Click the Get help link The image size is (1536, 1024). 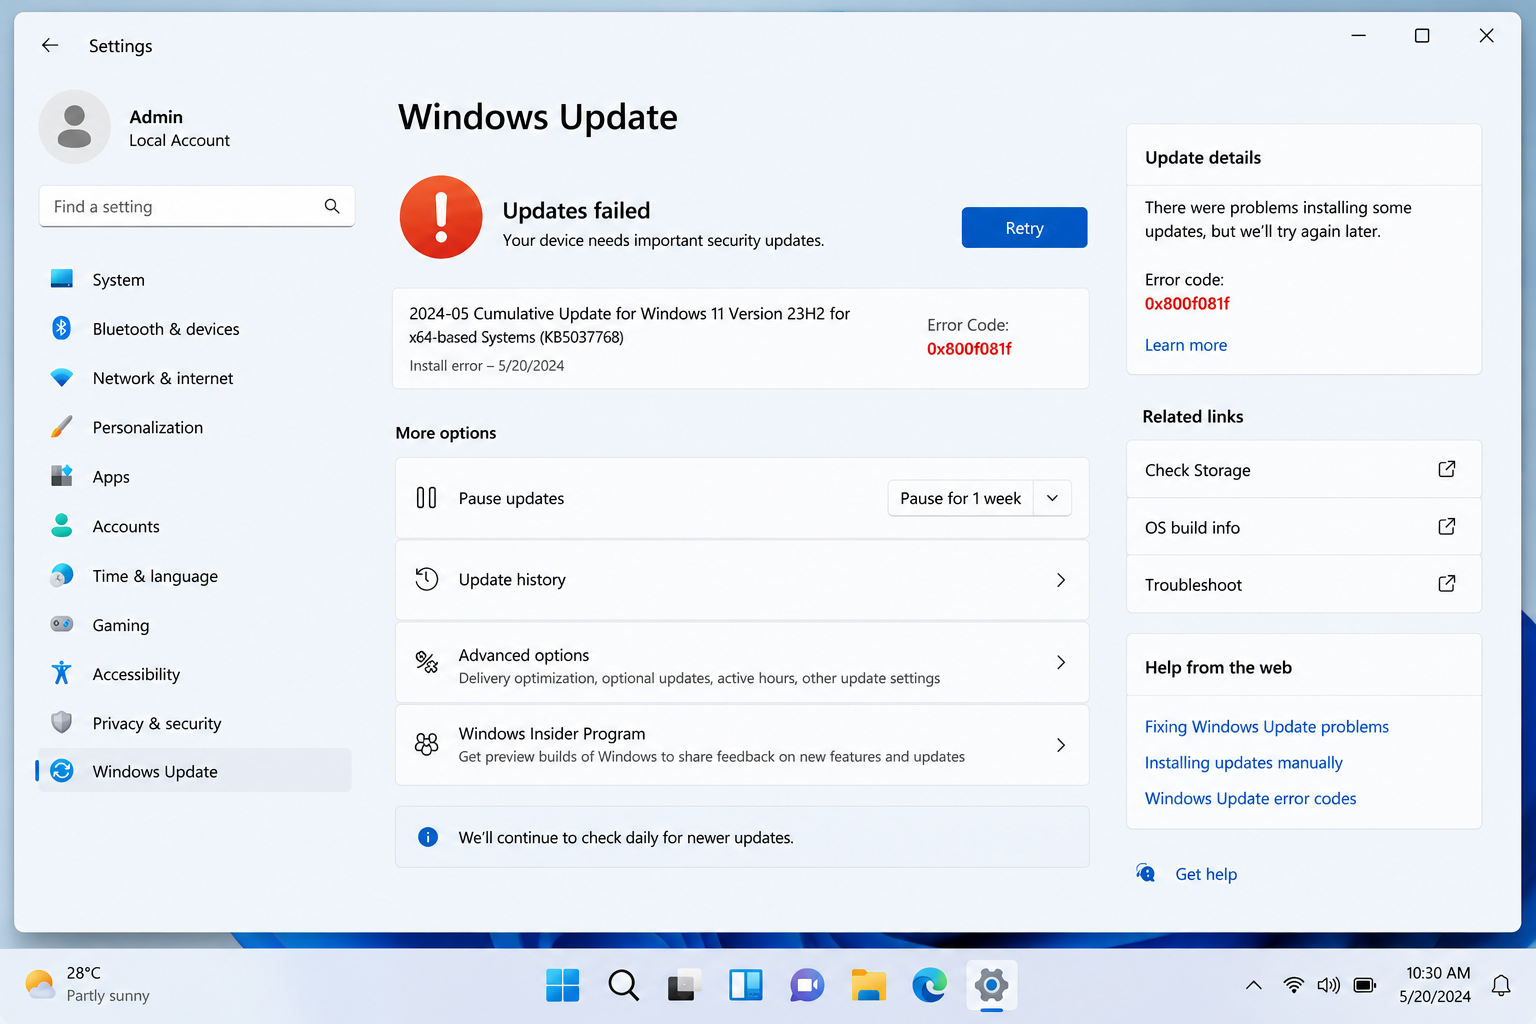tap(1206, 874)
